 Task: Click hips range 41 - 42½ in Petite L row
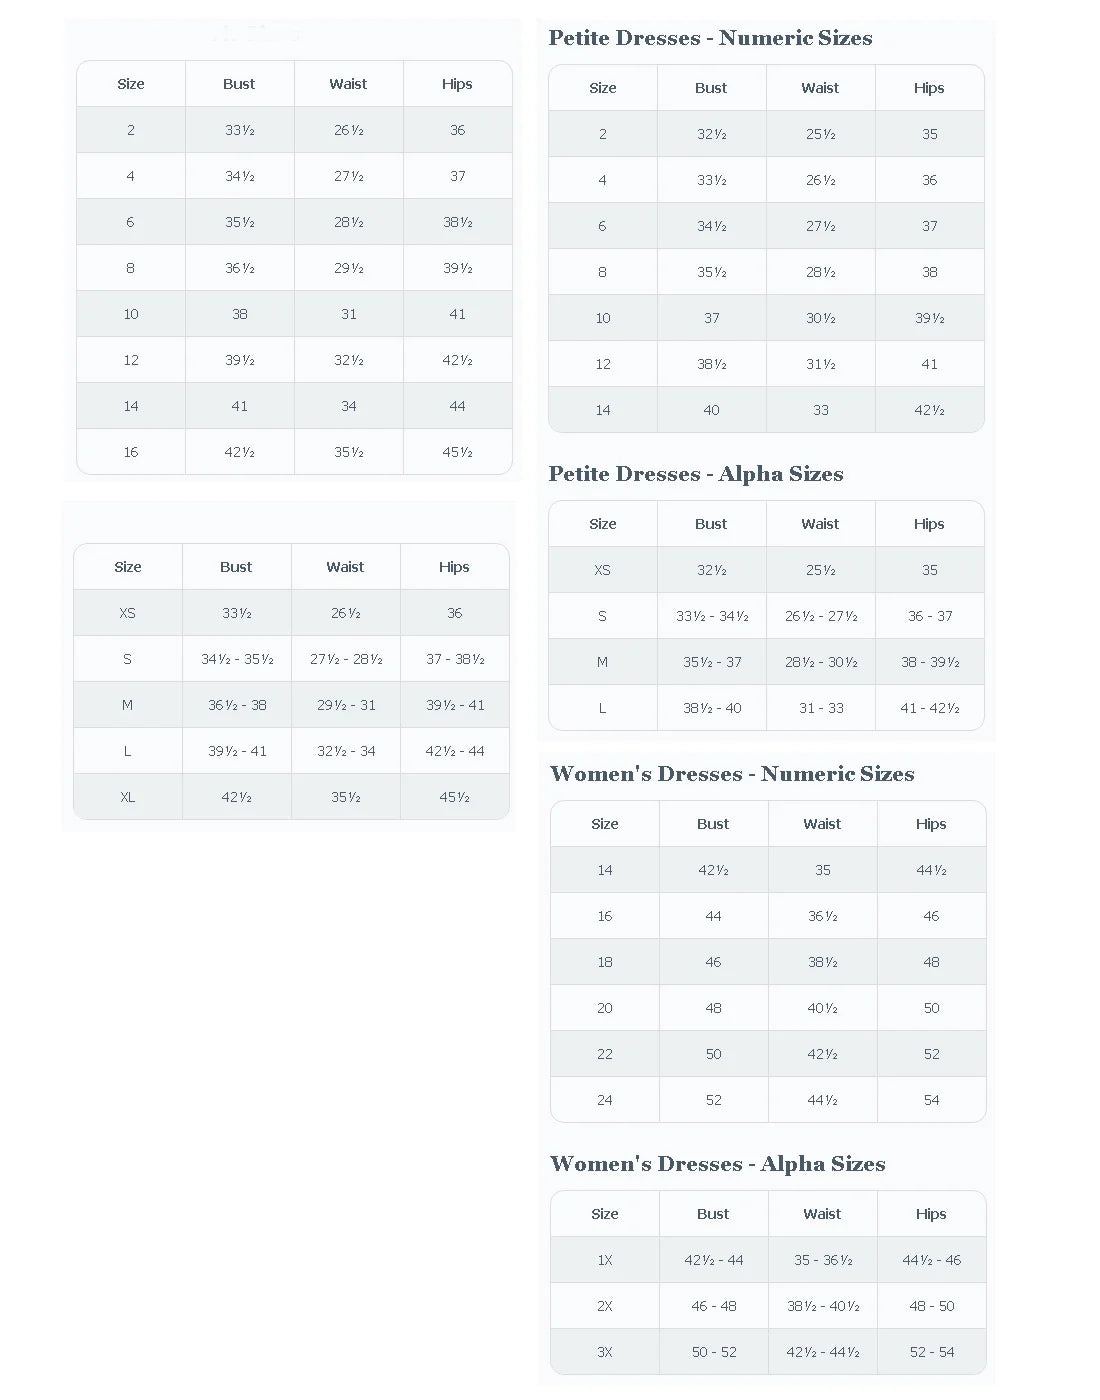pyautogui.click(x=930, y=708)
